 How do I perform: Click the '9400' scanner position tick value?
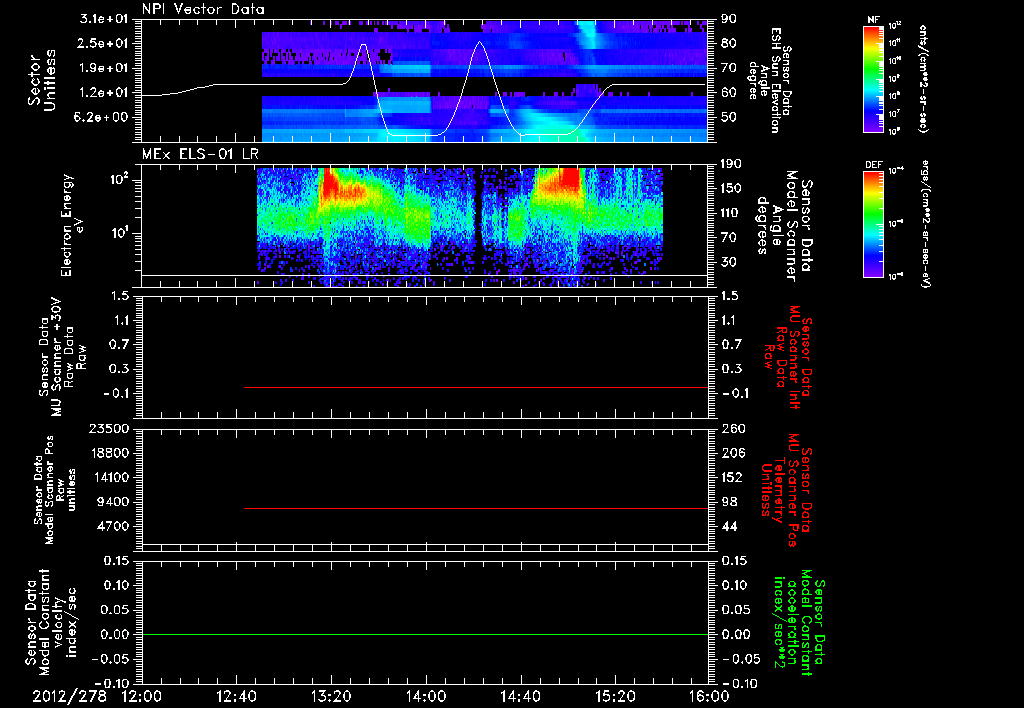112,502
